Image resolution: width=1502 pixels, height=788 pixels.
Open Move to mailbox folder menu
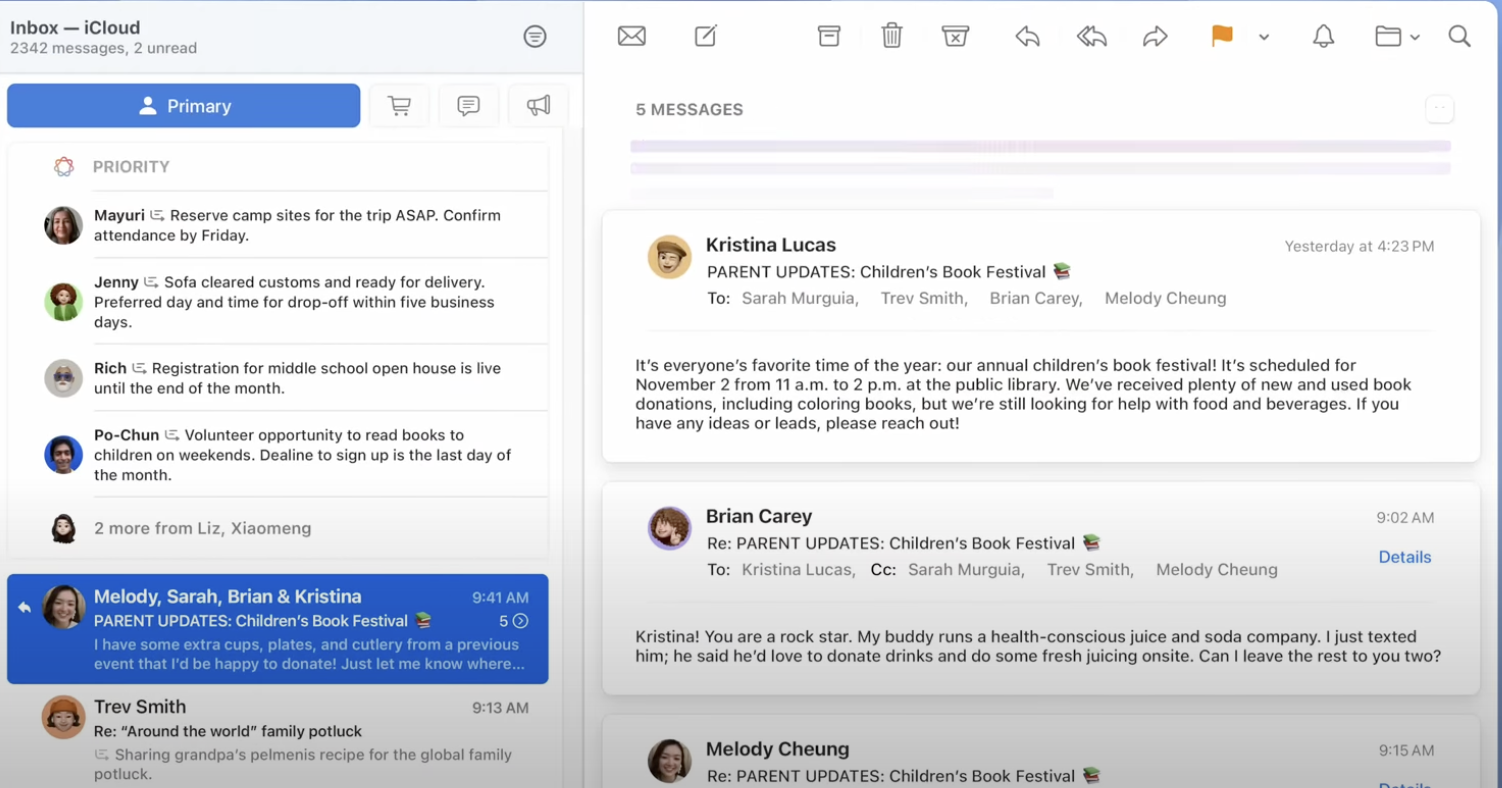pos(1397,37)
